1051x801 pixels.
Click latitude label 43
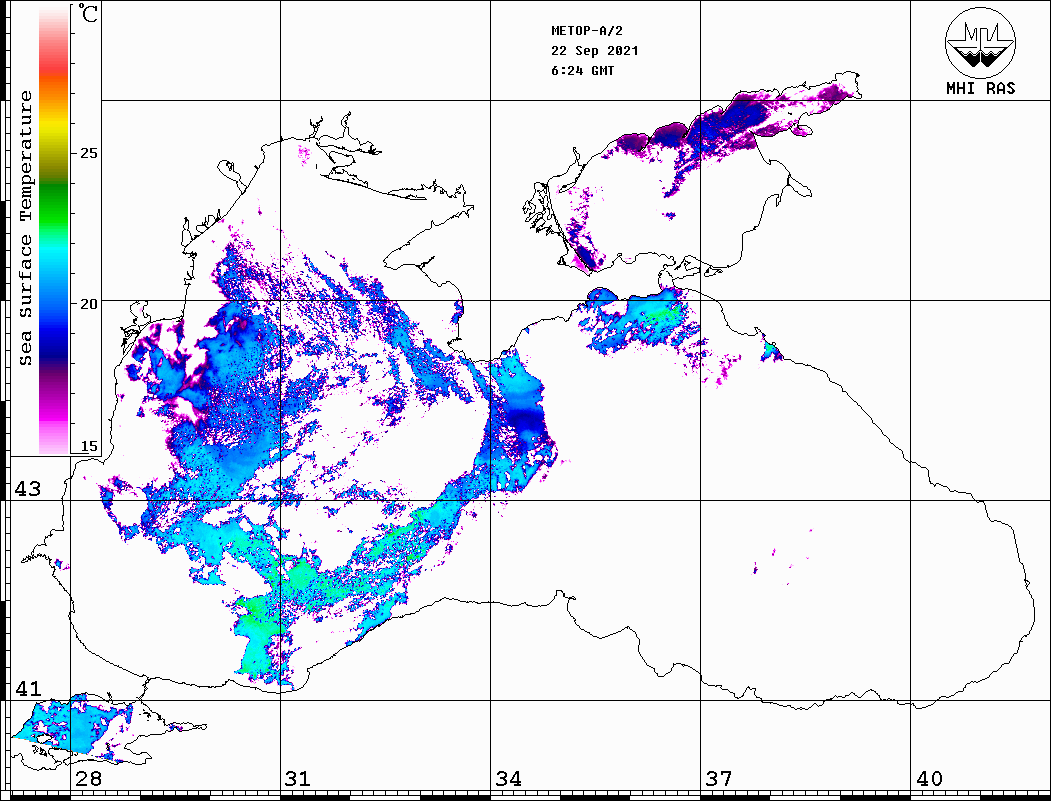pos(27,489)
